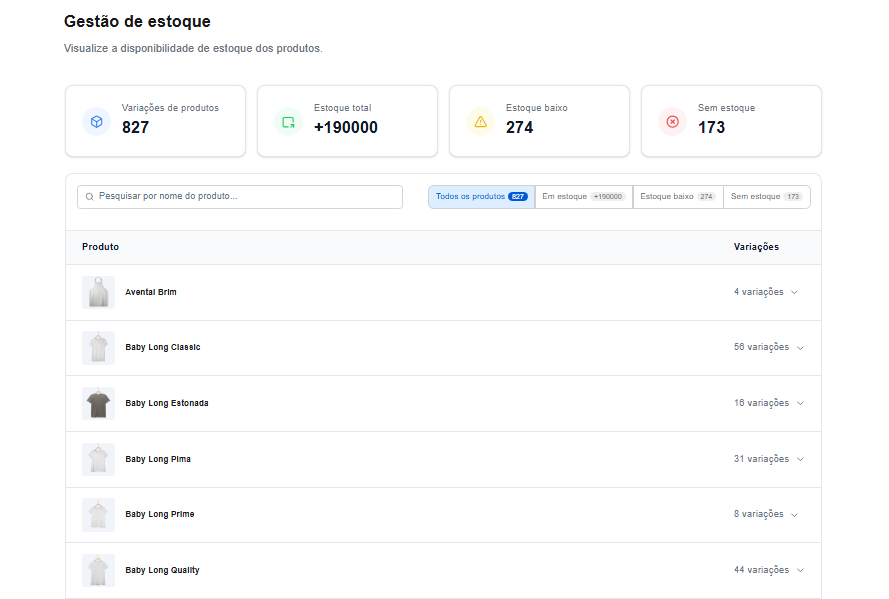Click the Variações column header
This screenshot has height=599, width=889.
click(x=756, y=247)
